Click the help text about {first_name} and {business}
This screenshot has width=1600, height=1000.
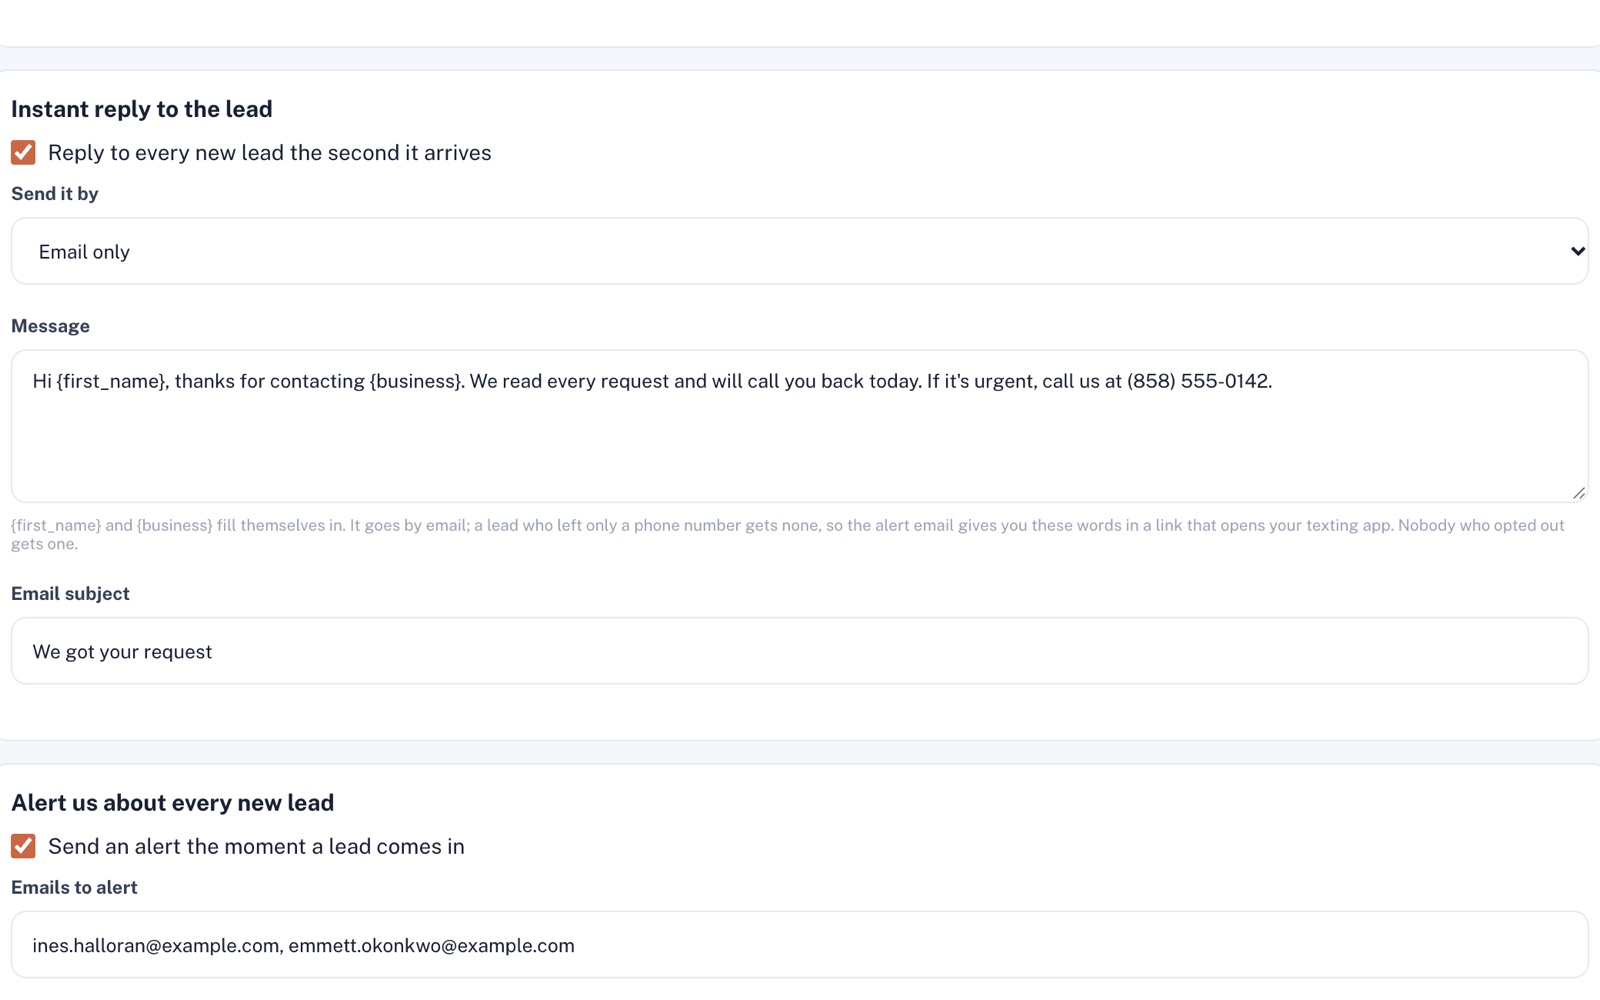(788, 535)
